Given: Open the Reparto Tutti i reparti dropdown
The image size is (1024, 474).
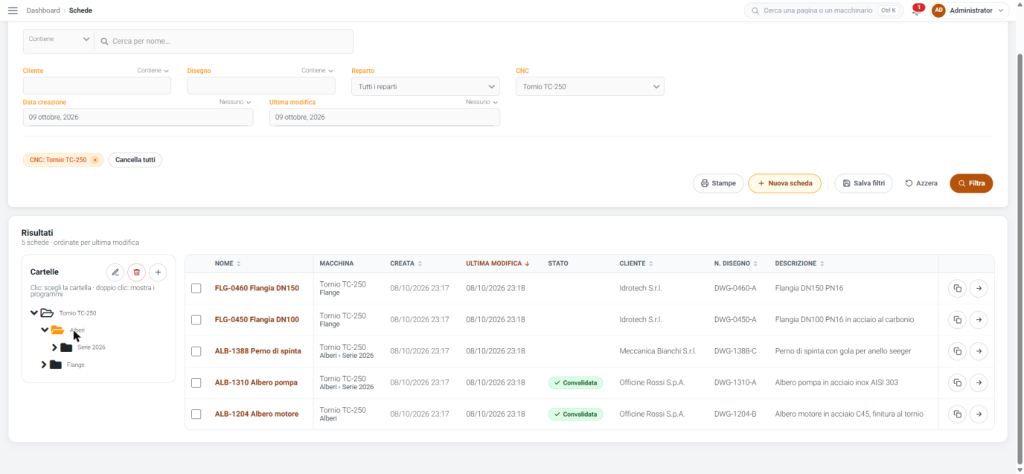Looking at the screenshot, I should (425, 86).
